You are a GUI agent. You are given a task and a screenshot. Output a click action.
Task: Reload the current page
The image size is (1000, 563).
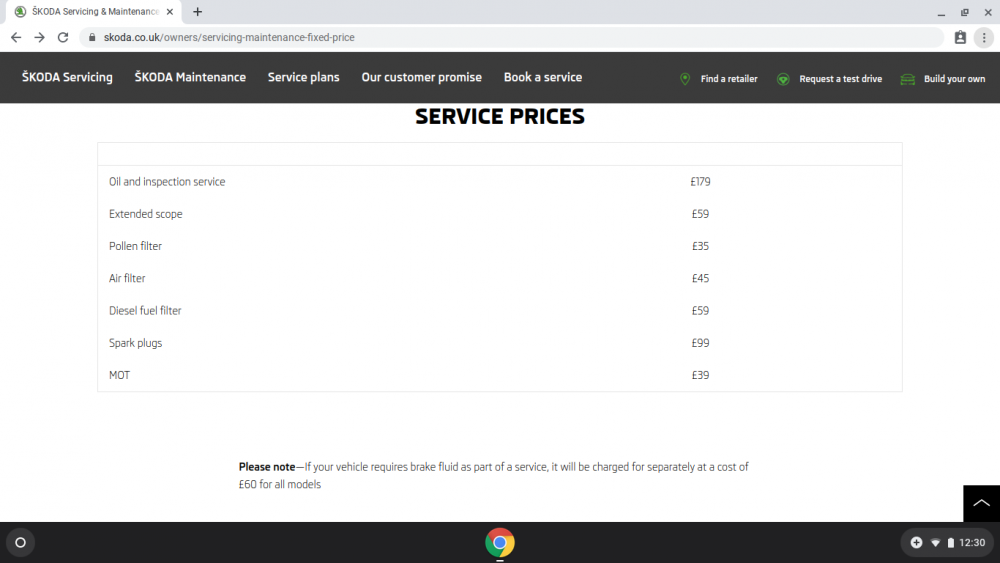[62, 38]
